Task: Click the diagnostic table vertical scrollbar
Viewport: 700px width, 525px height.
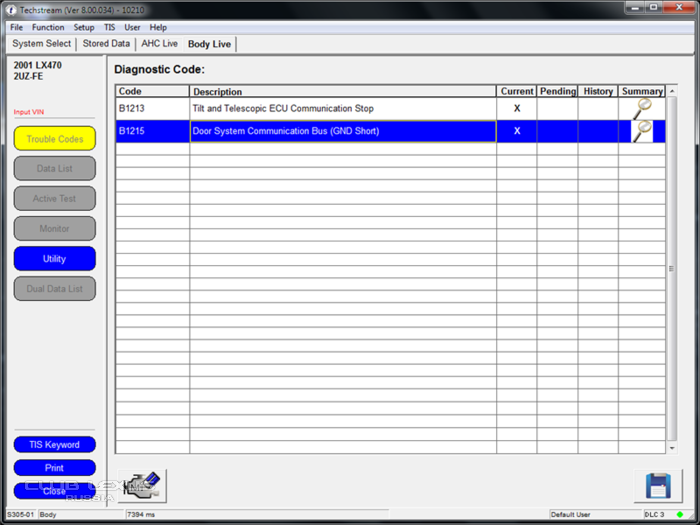Action: coord(671,270)
